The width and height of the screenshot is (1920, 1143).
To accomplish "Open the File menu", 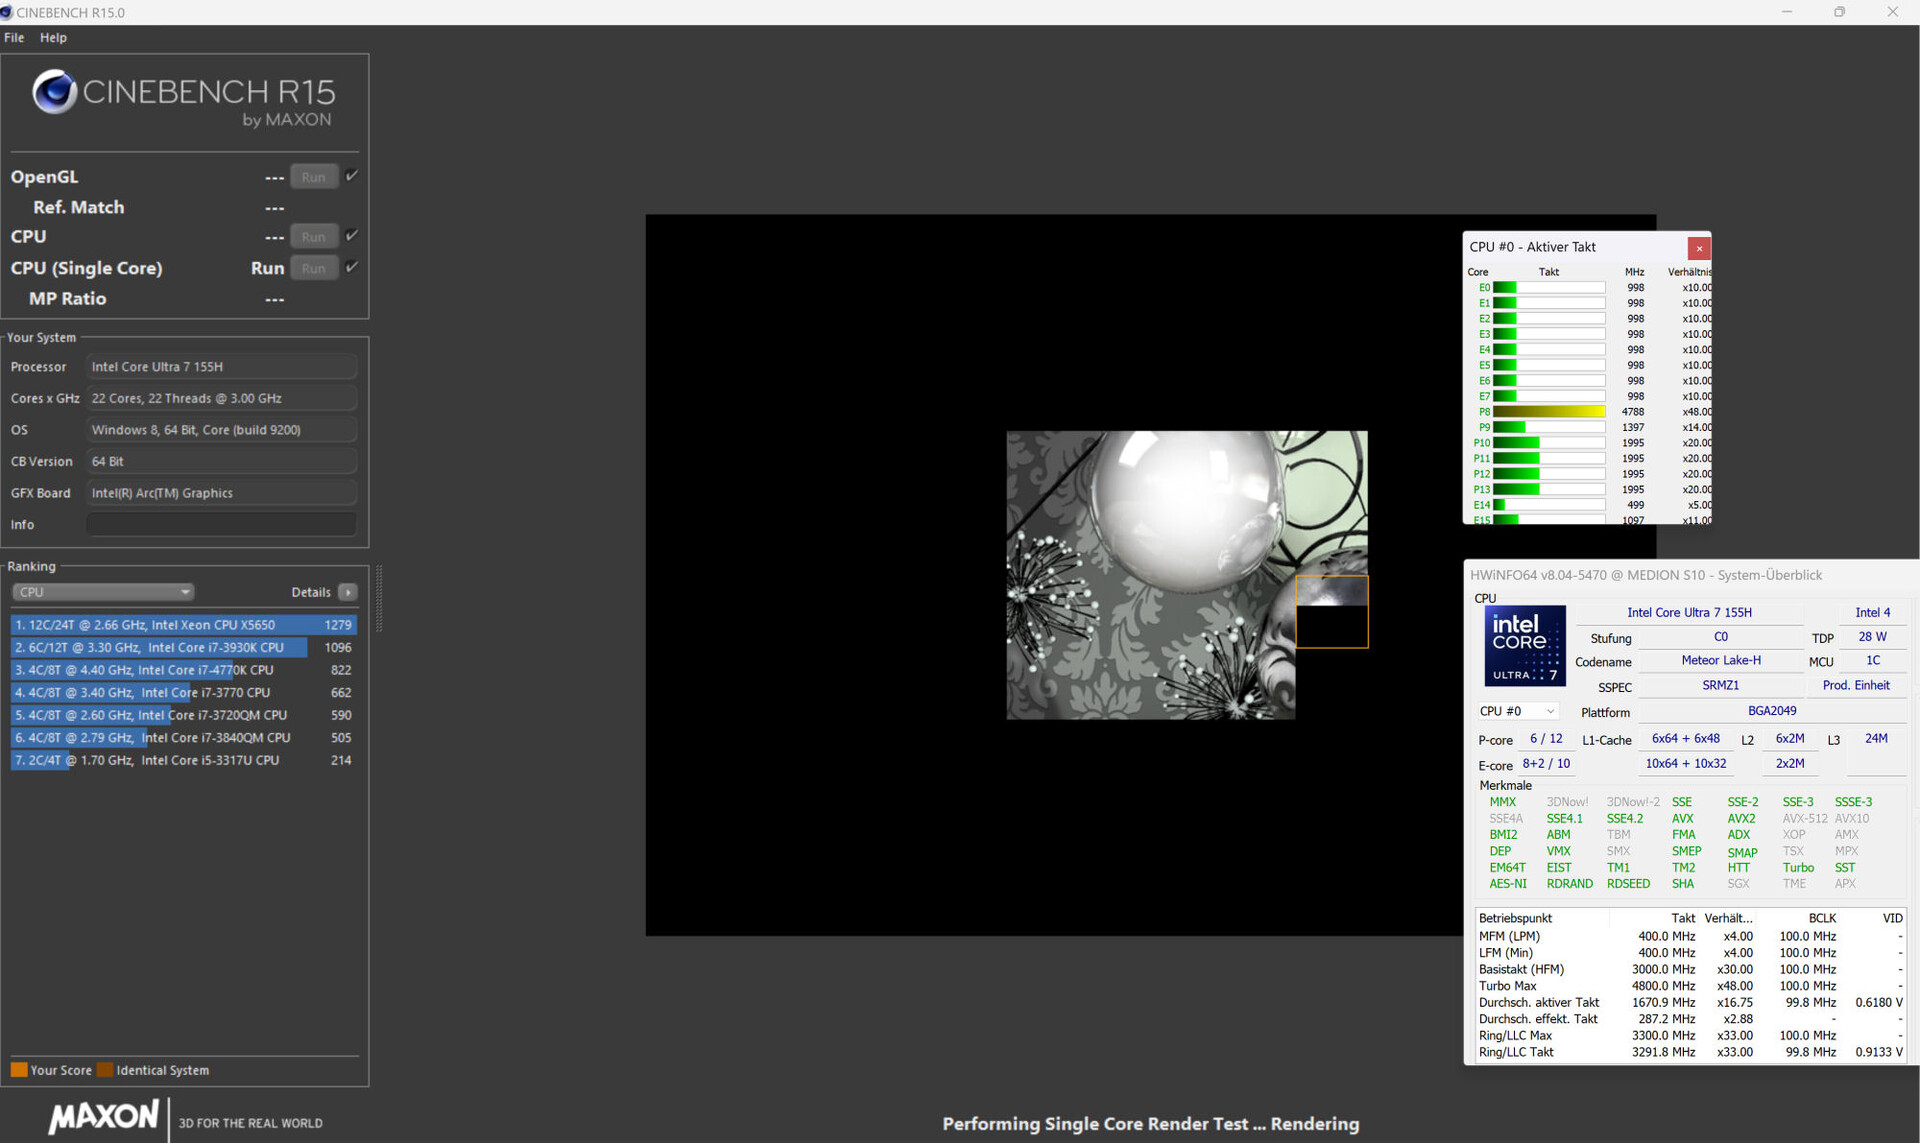I will coord(14,38).
